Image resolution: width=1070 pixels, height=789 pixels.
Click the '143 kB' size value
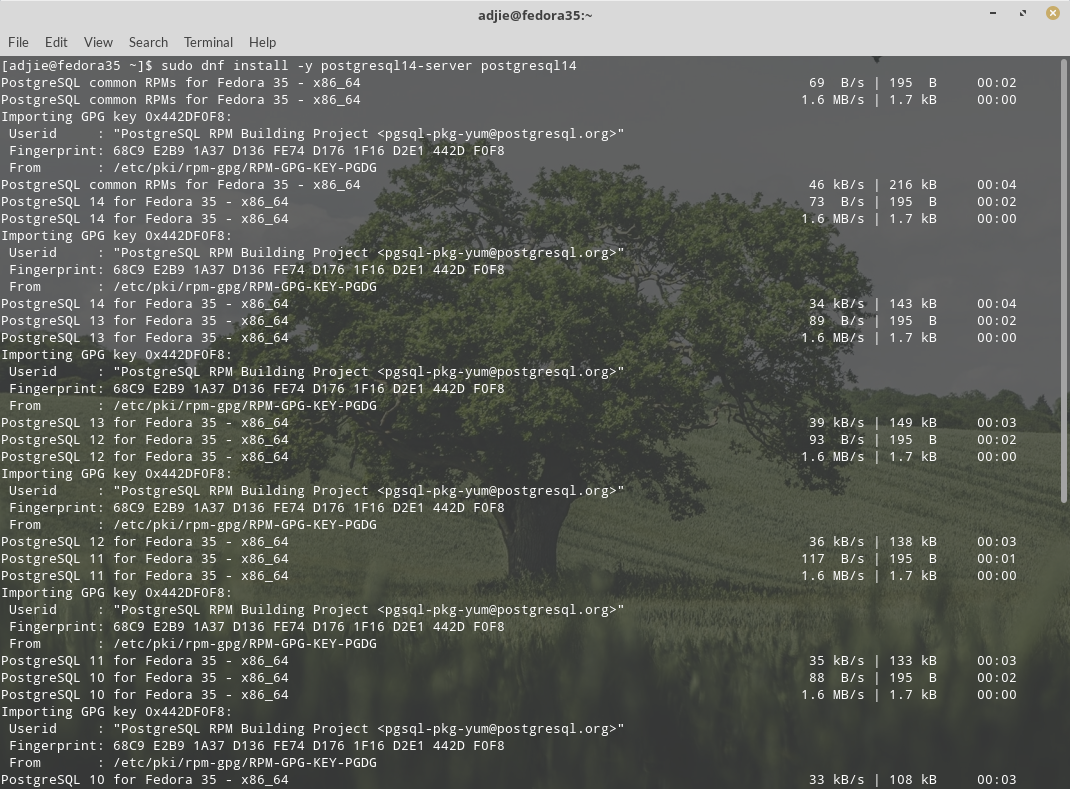click(913, 304)
